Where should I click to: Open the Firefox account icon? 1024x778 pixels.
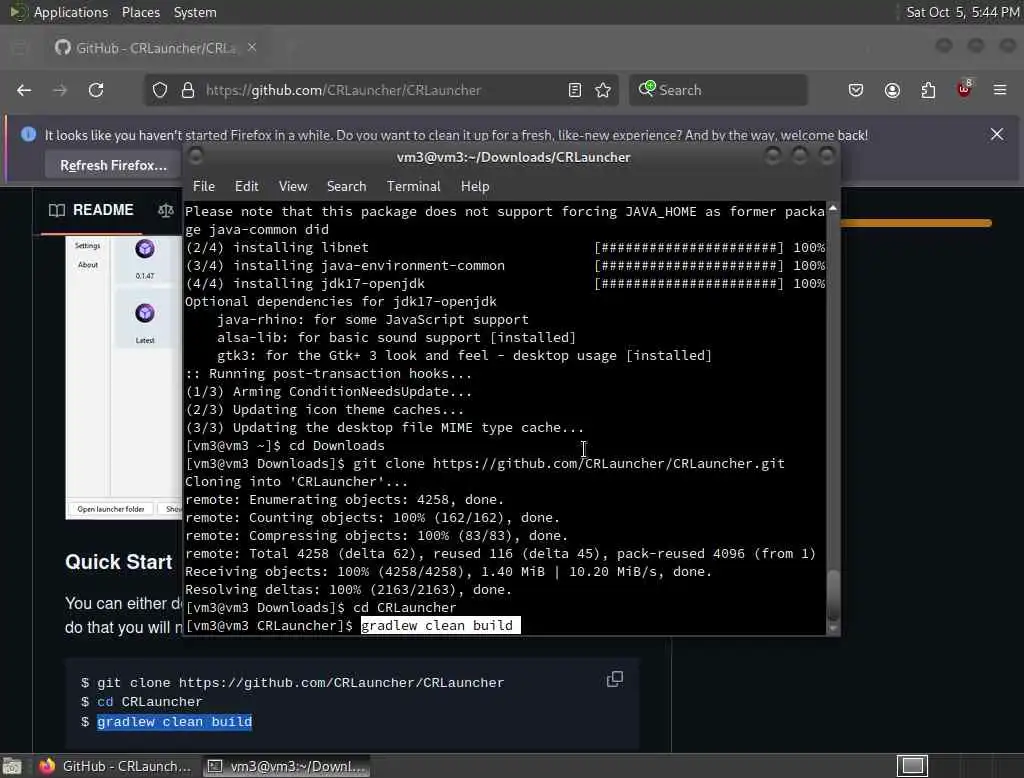click(x=892, y=90)
